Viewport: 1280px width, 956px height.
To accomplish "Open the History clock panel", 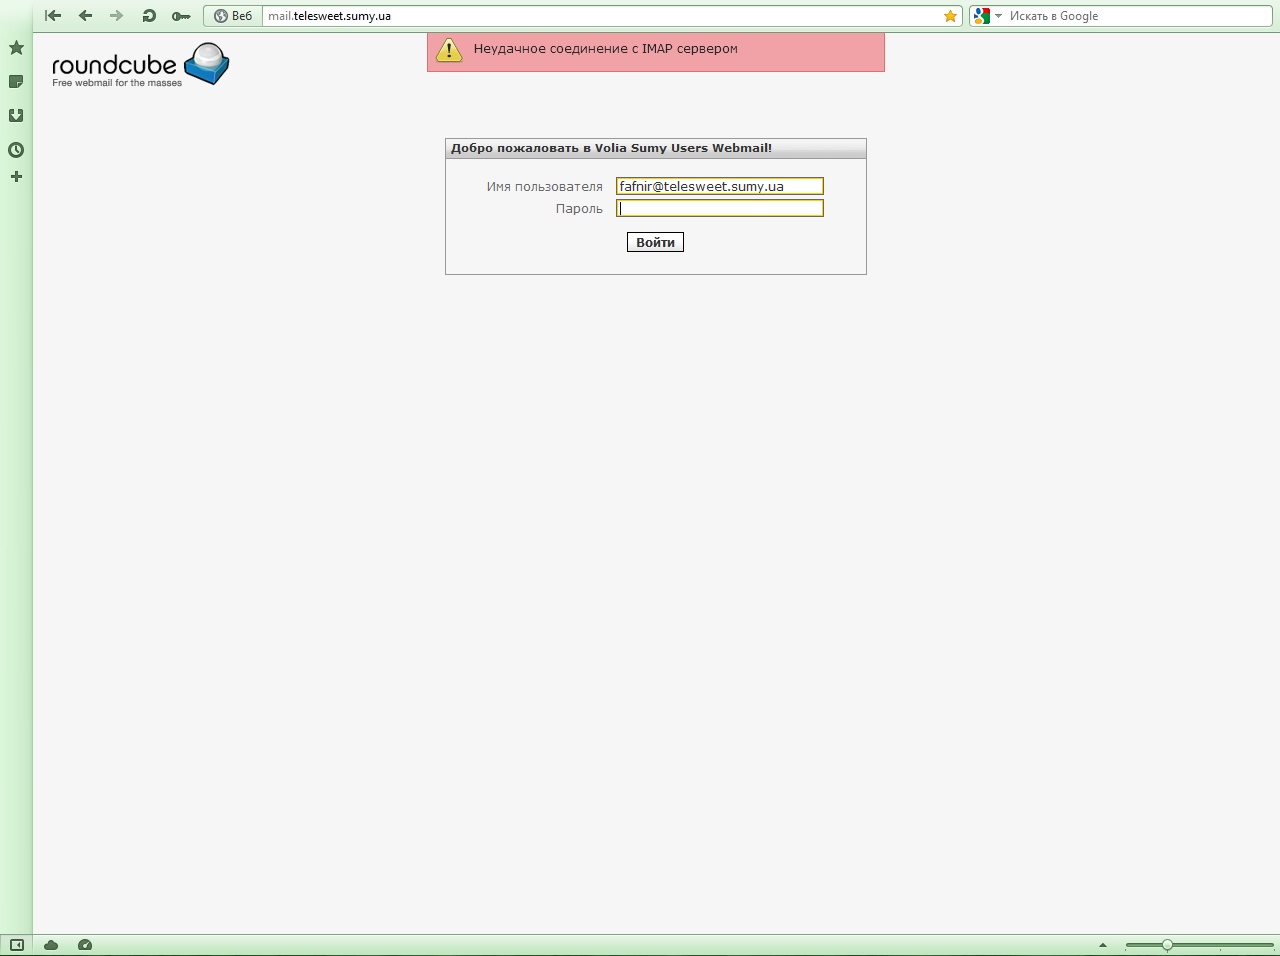I will (16, 150).
